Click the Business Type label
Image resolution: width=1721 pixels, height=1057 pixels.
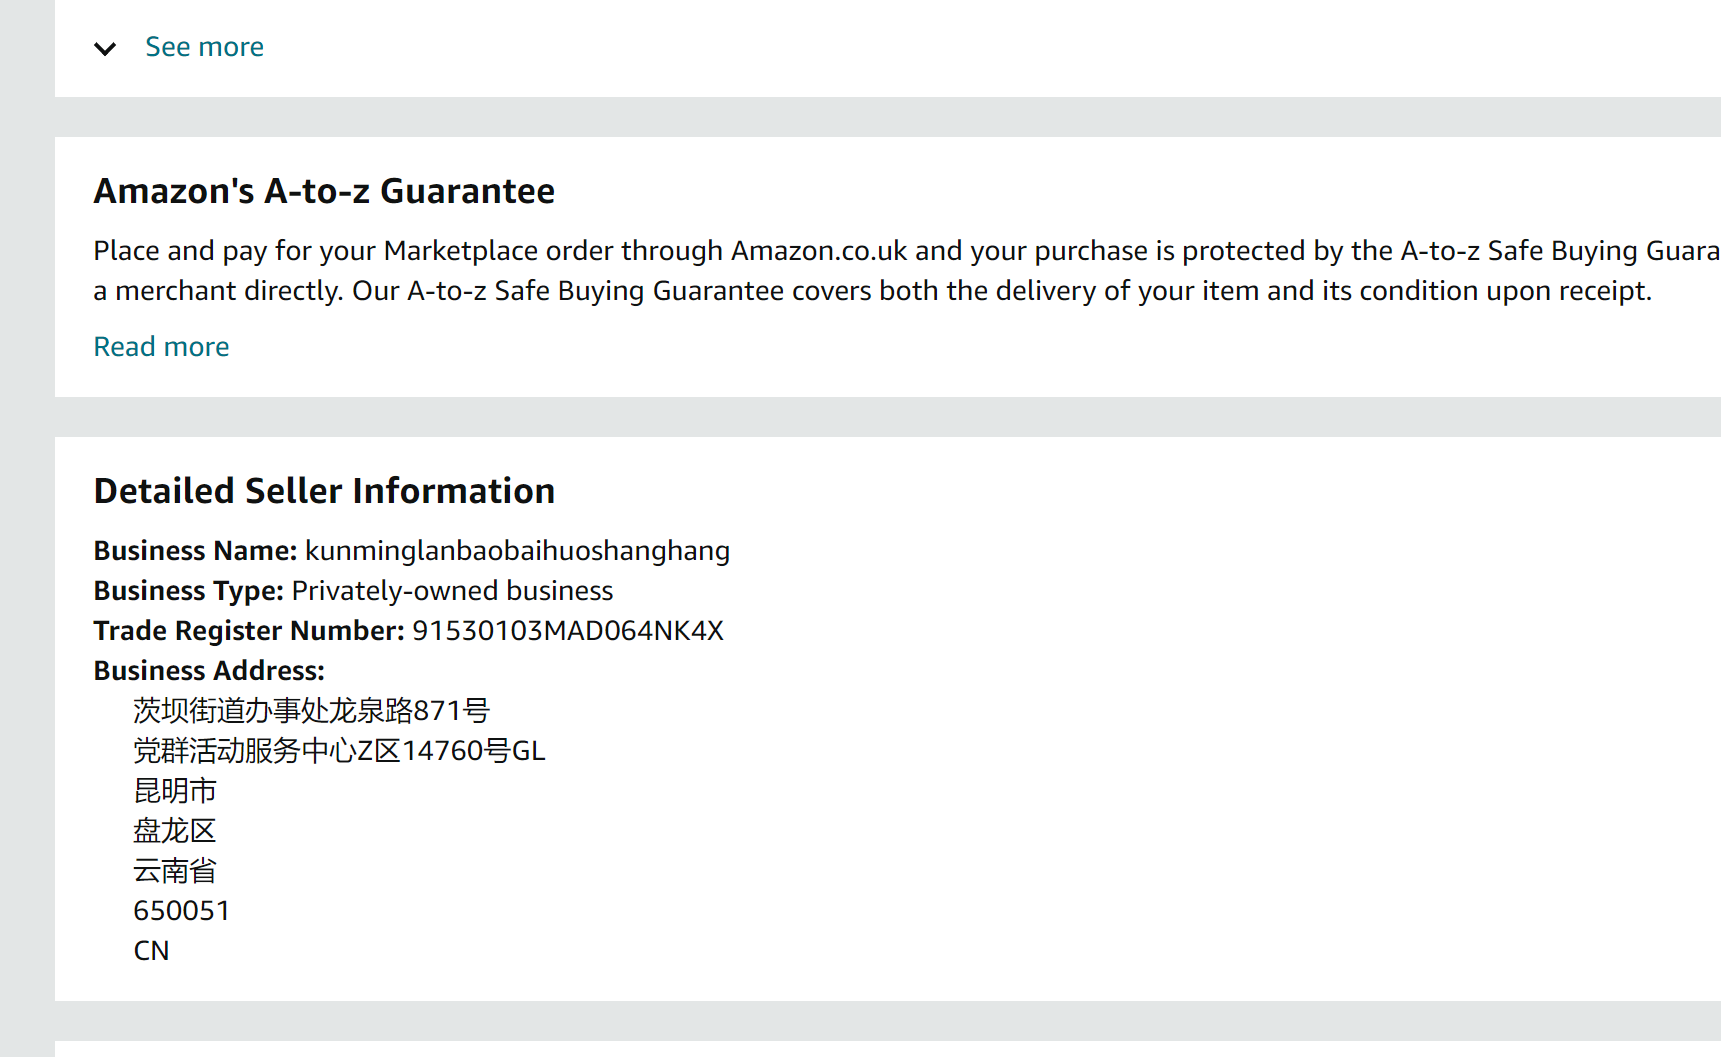(188, 591)
